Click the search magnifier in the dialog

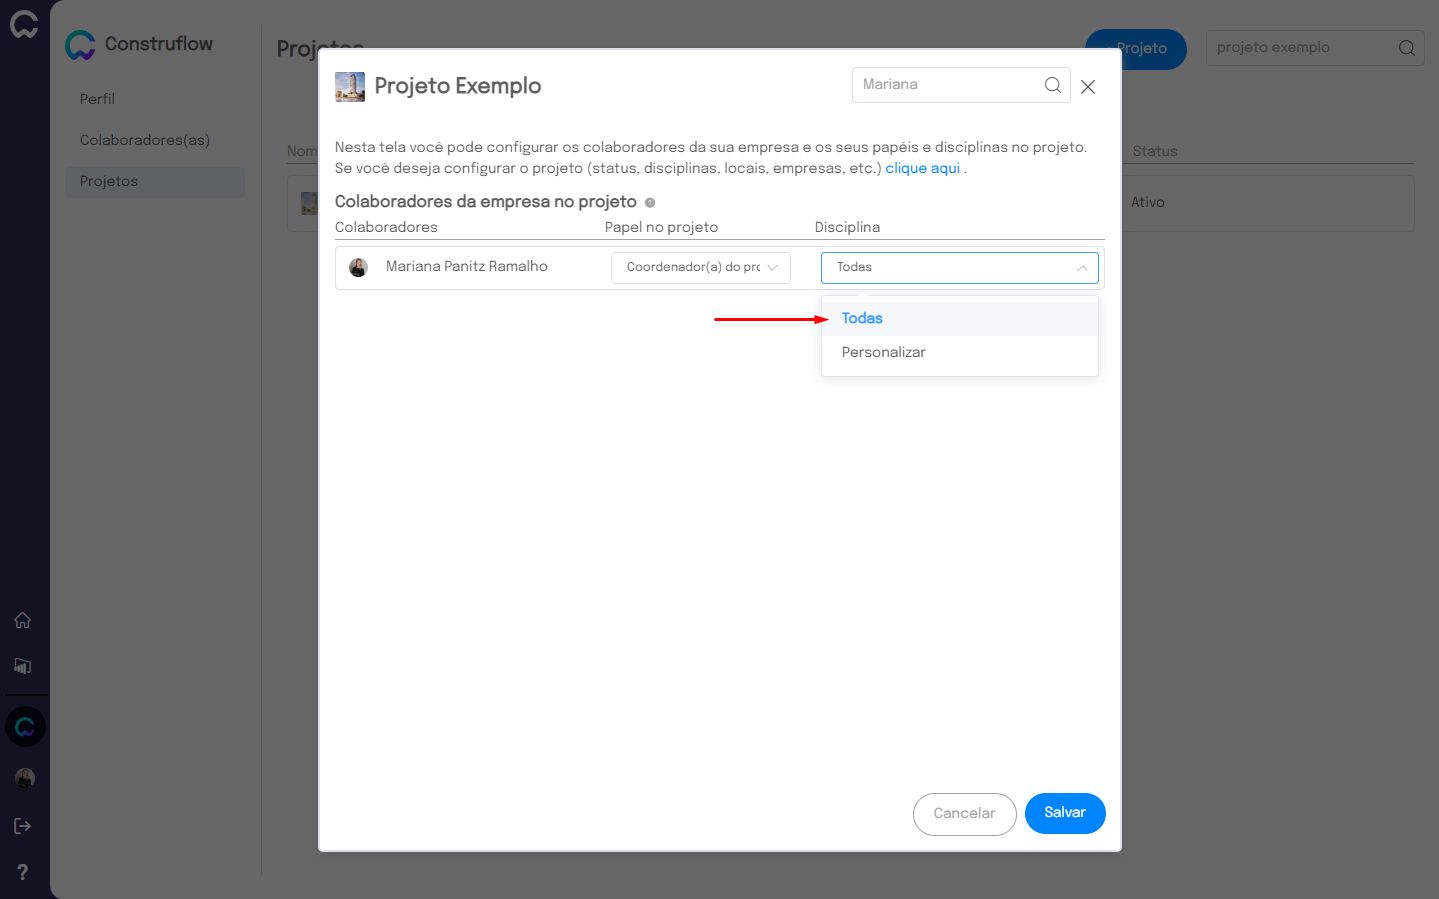pos(1052,85)
